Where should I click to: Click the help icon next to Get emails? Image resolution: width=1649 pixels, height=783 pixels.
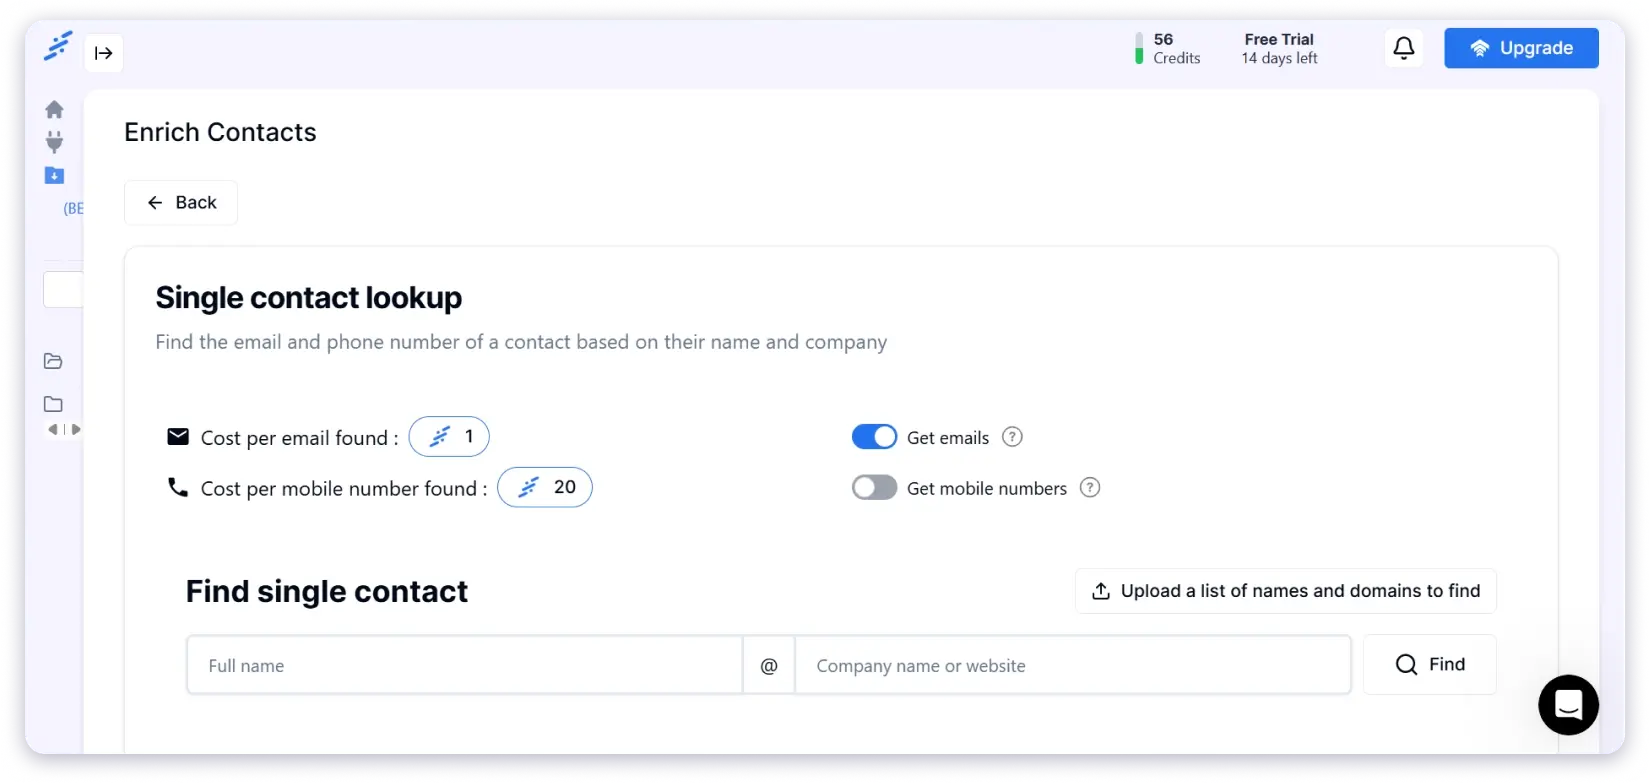(x=1012, y=437)
